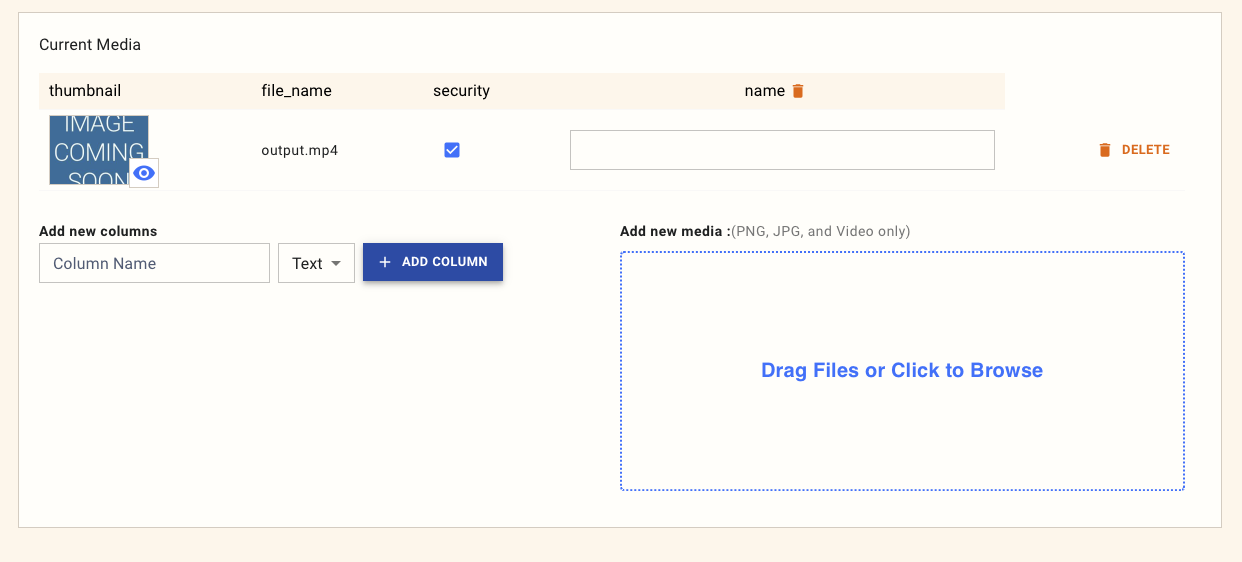The image size is (1242, 562).
Task: Open the Text column type dropdown
Action: click(316, 264)
